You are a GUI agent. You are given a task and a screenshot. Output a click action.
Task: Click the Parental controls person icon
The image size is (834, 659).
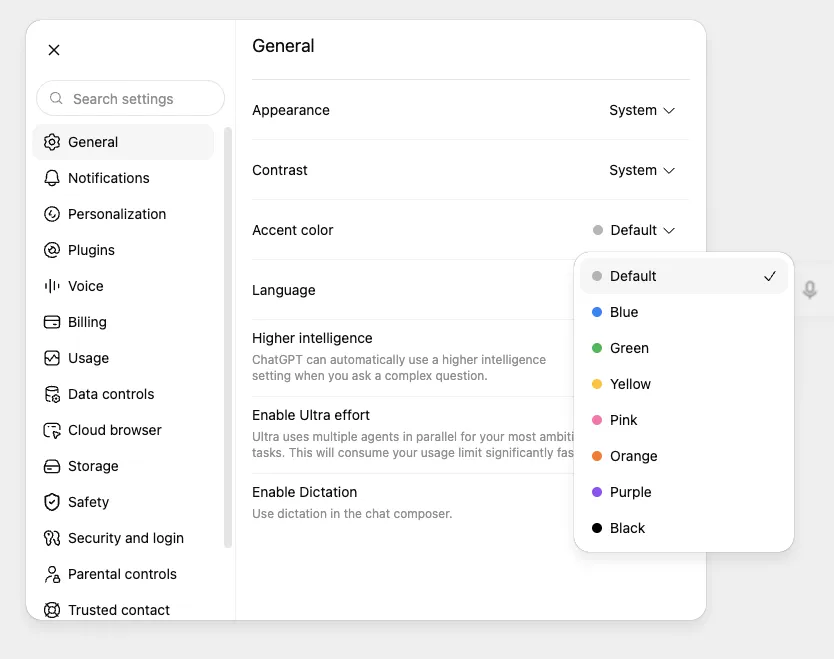52,574
